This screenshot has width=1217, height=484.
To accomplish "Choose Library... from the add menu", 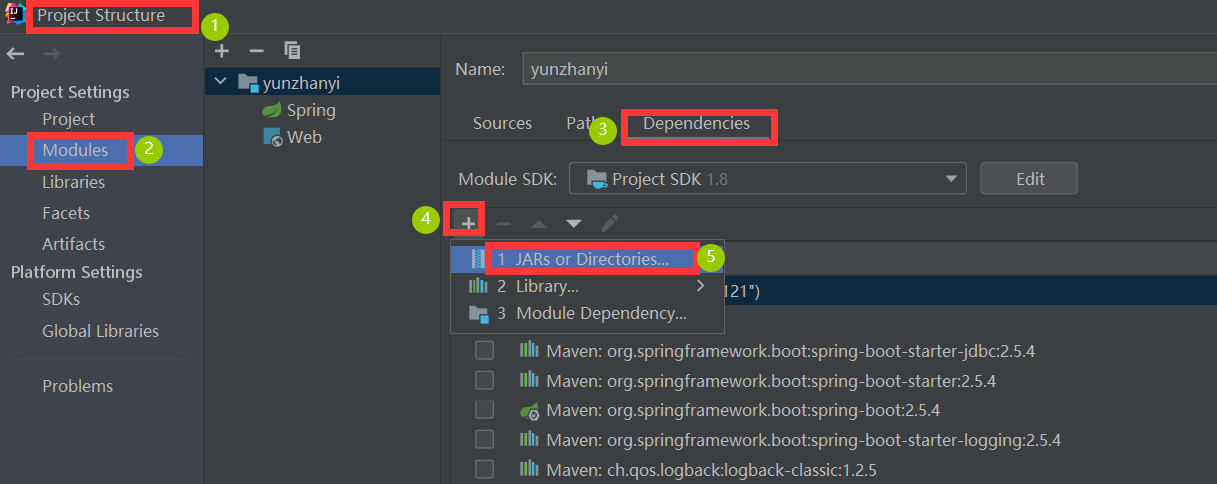I will [x=587, y=286].
